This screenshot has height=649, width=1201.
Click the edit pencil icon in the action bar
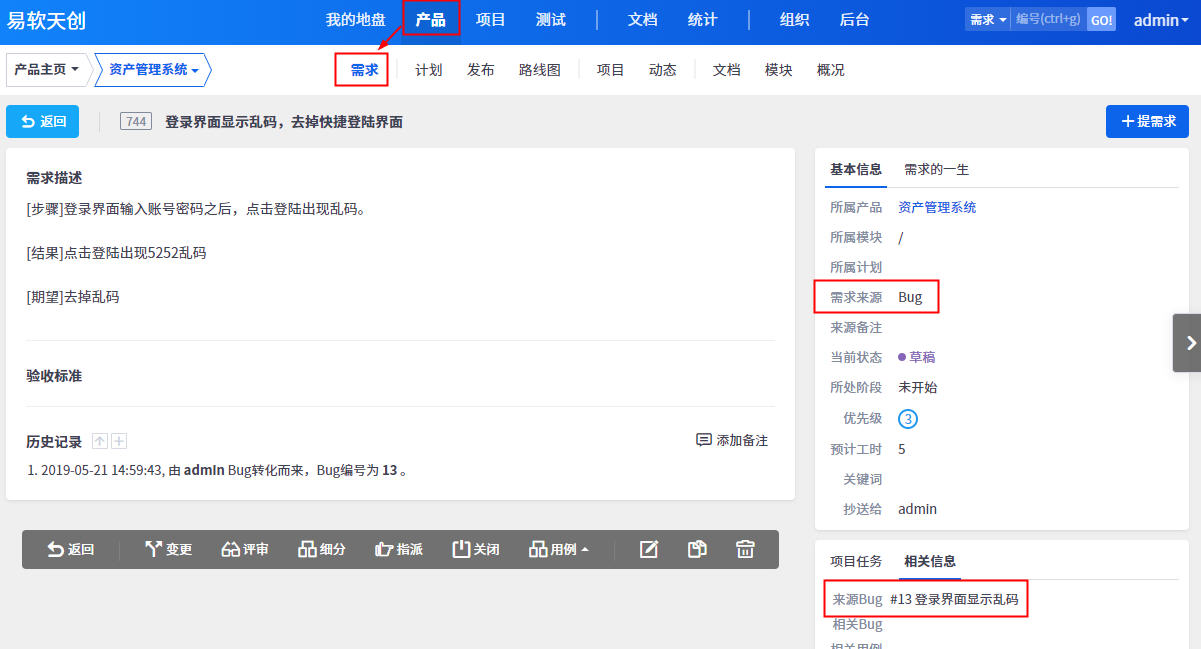[x=649, y=549]
